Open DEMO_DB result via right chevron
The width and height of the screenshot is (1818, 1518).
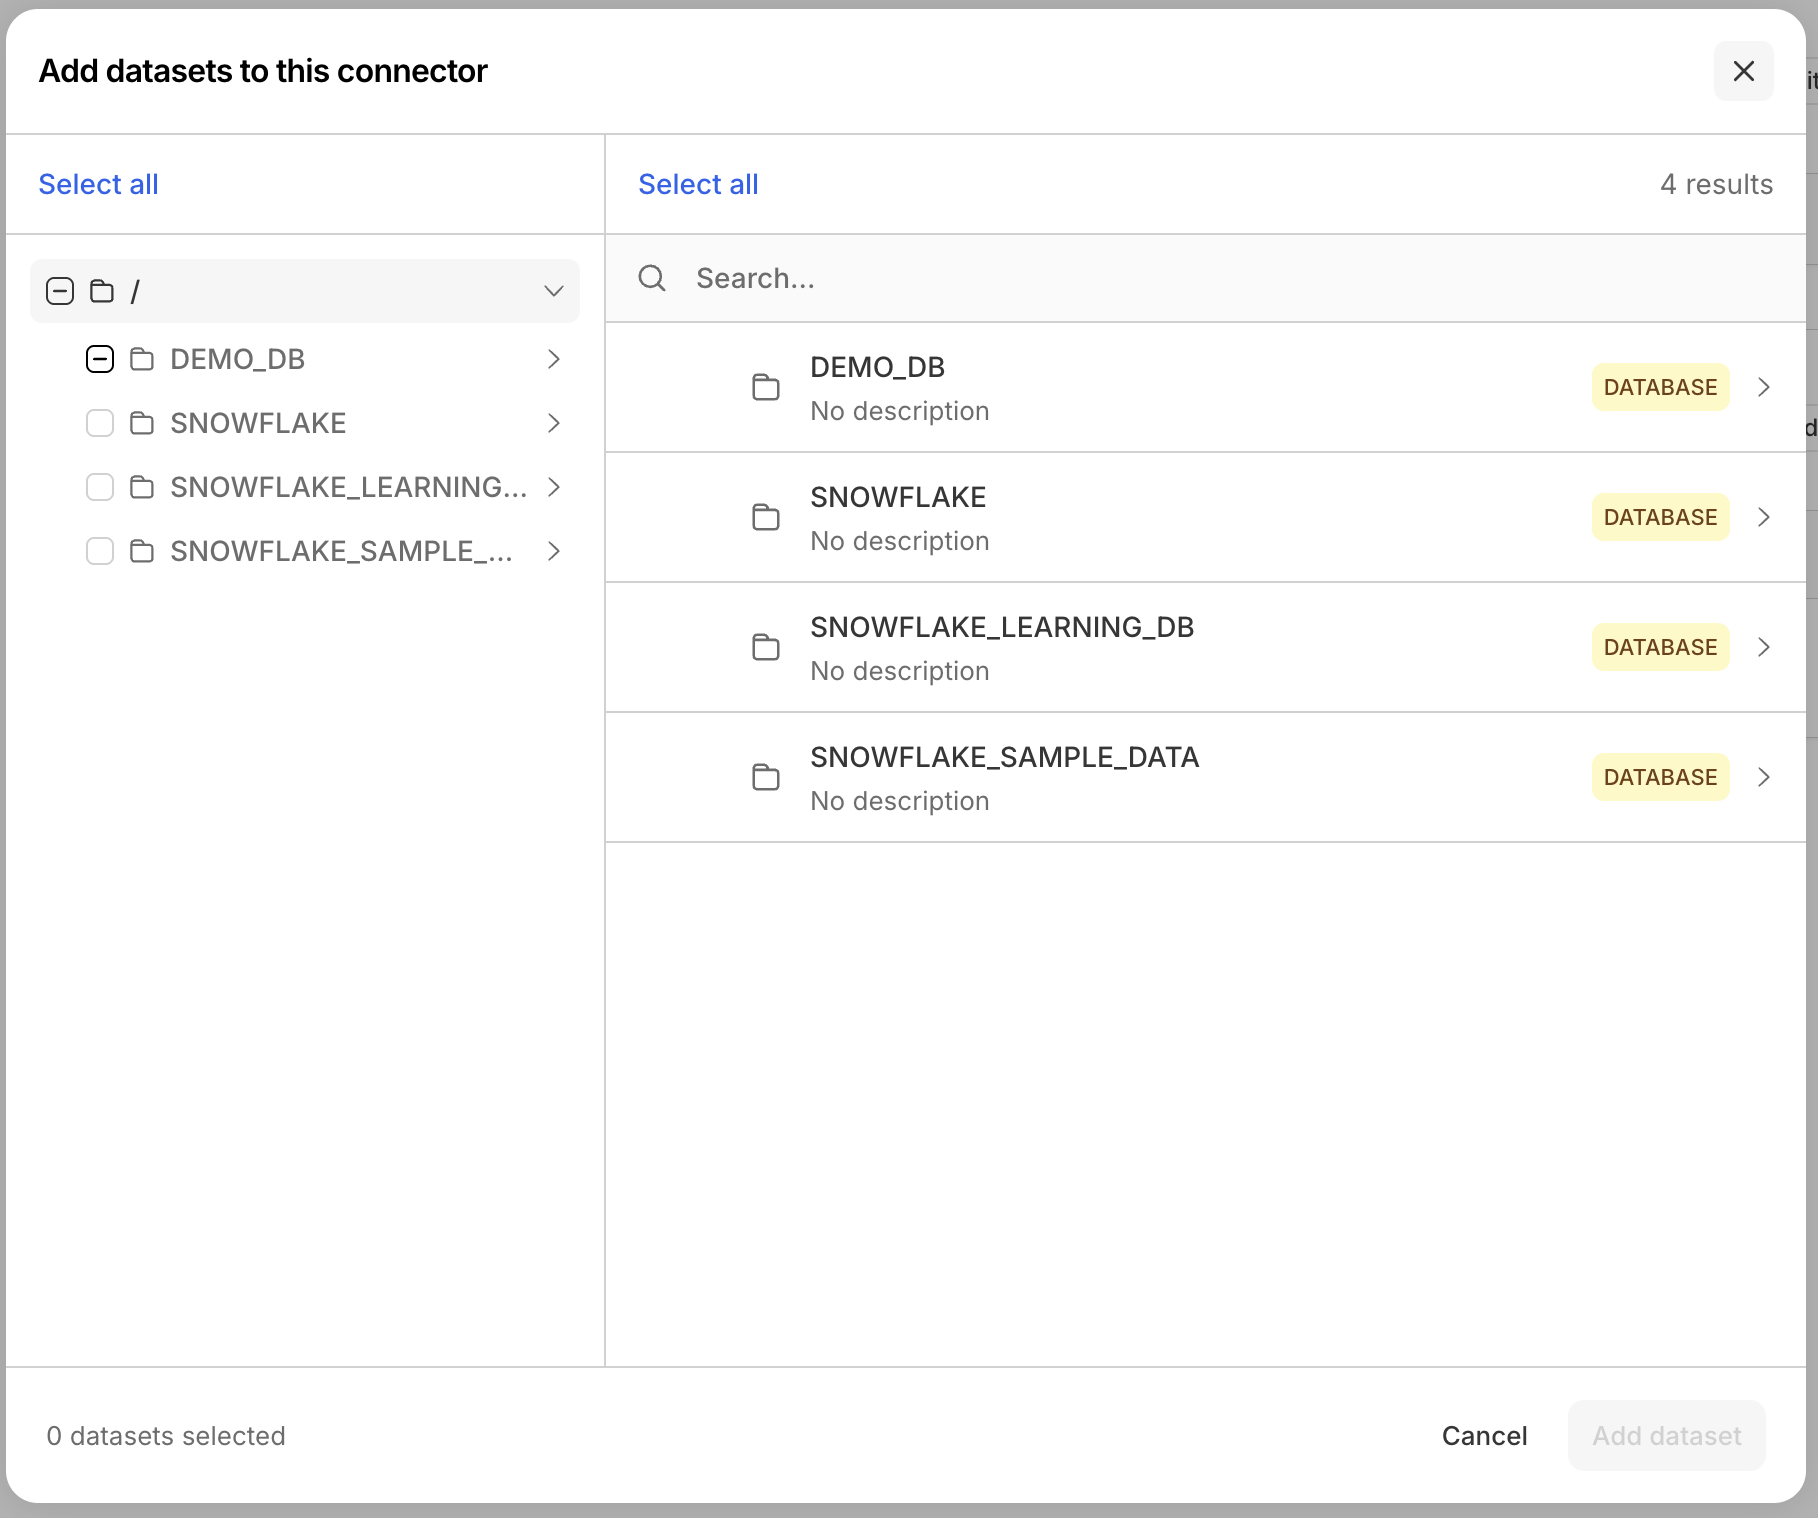1764,387
